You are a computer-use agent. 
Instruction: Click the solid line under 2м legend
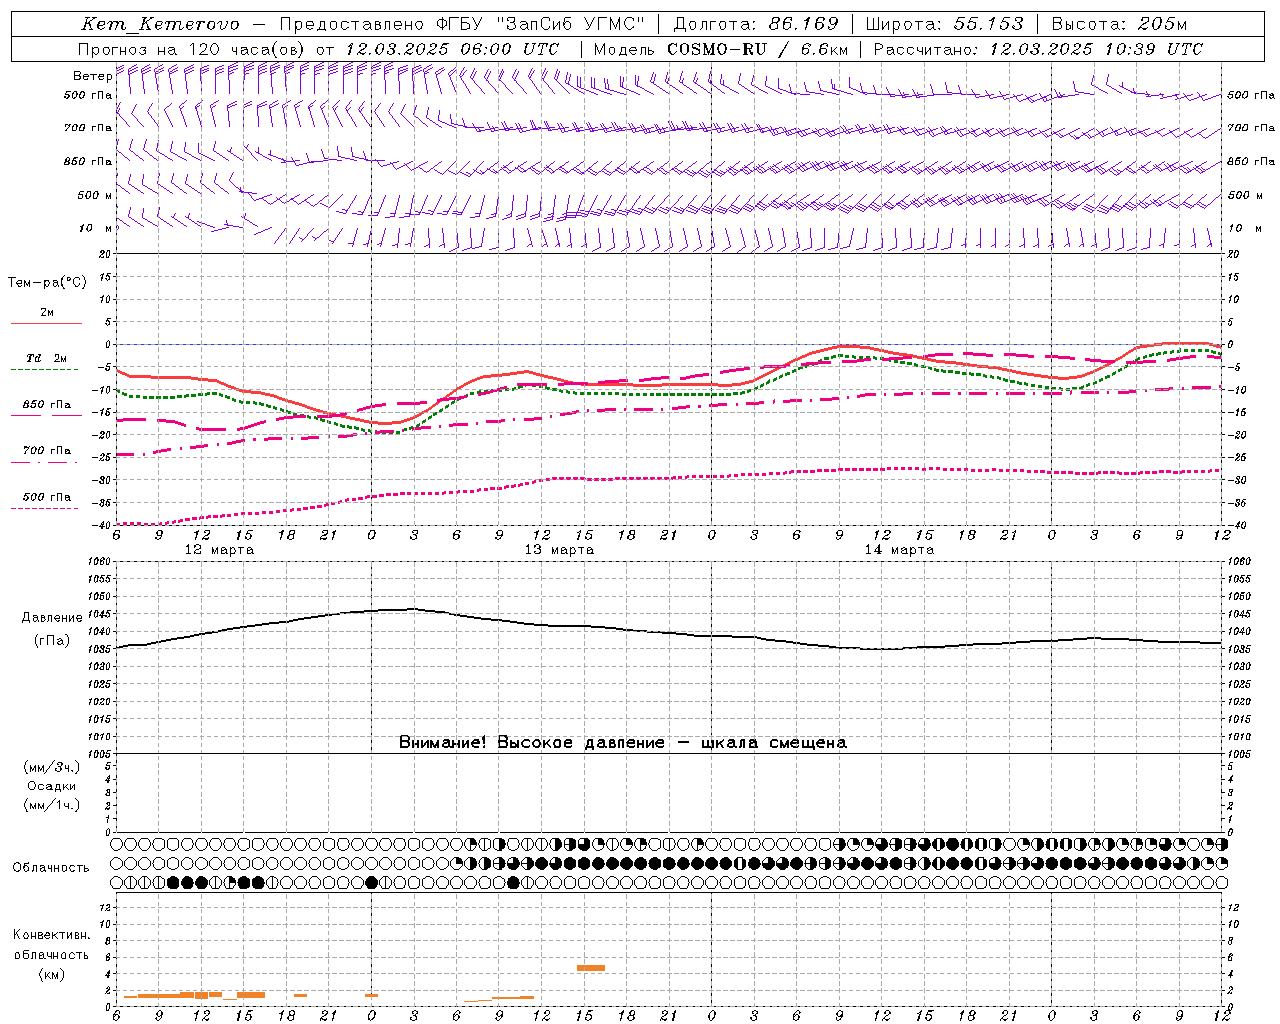[x=46, y=324]
